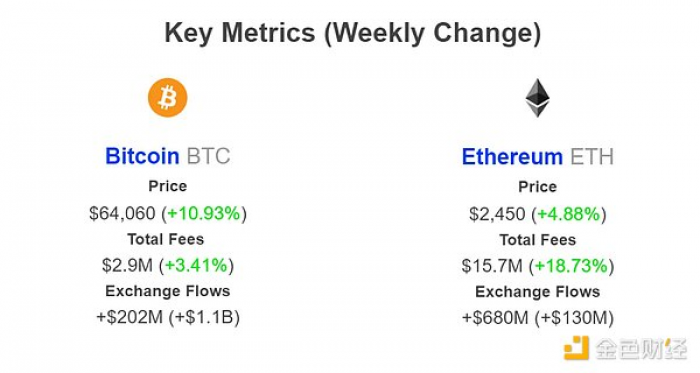This screenshot has height=373, width=700.
Task: Click the Ethereum diamond logo icon
Action: point(538,98)
